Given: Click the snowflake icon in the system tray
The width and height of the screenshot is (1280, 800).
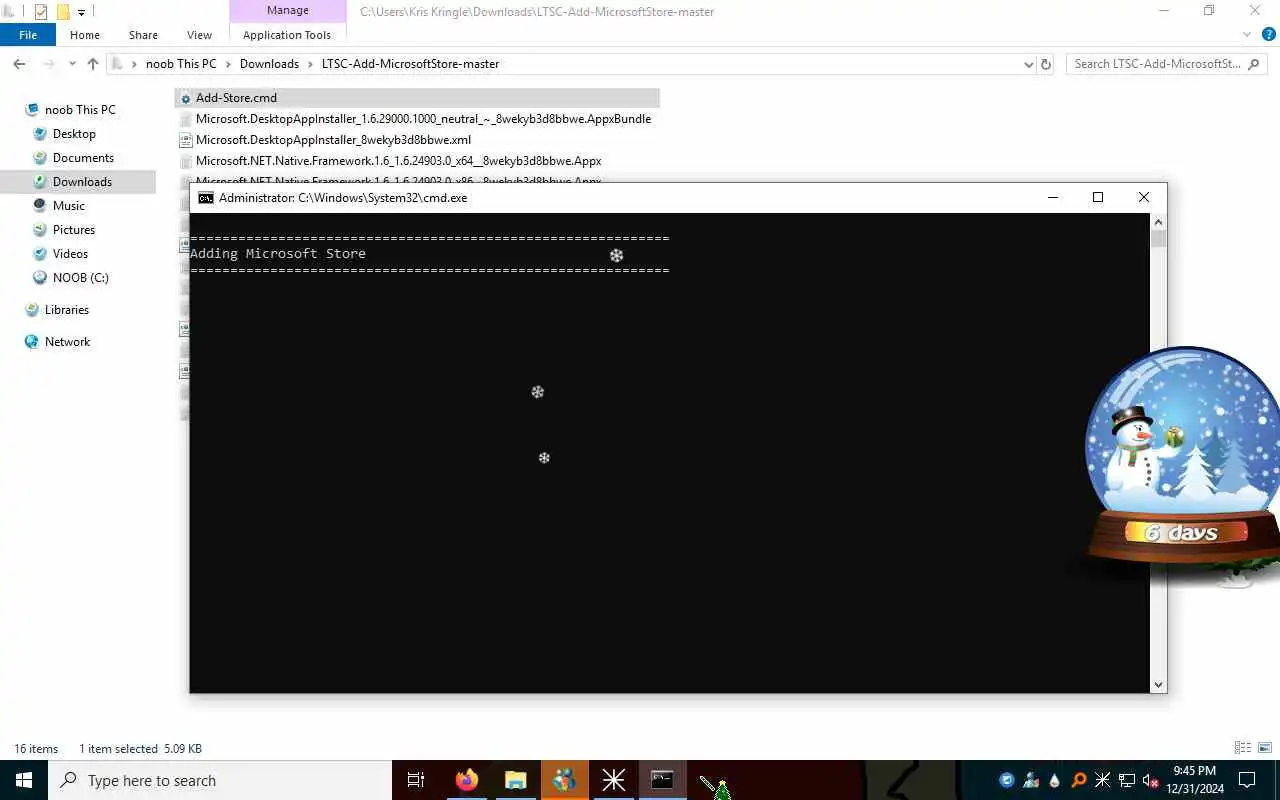Looking at the screenshot, I should [1103, 780].
